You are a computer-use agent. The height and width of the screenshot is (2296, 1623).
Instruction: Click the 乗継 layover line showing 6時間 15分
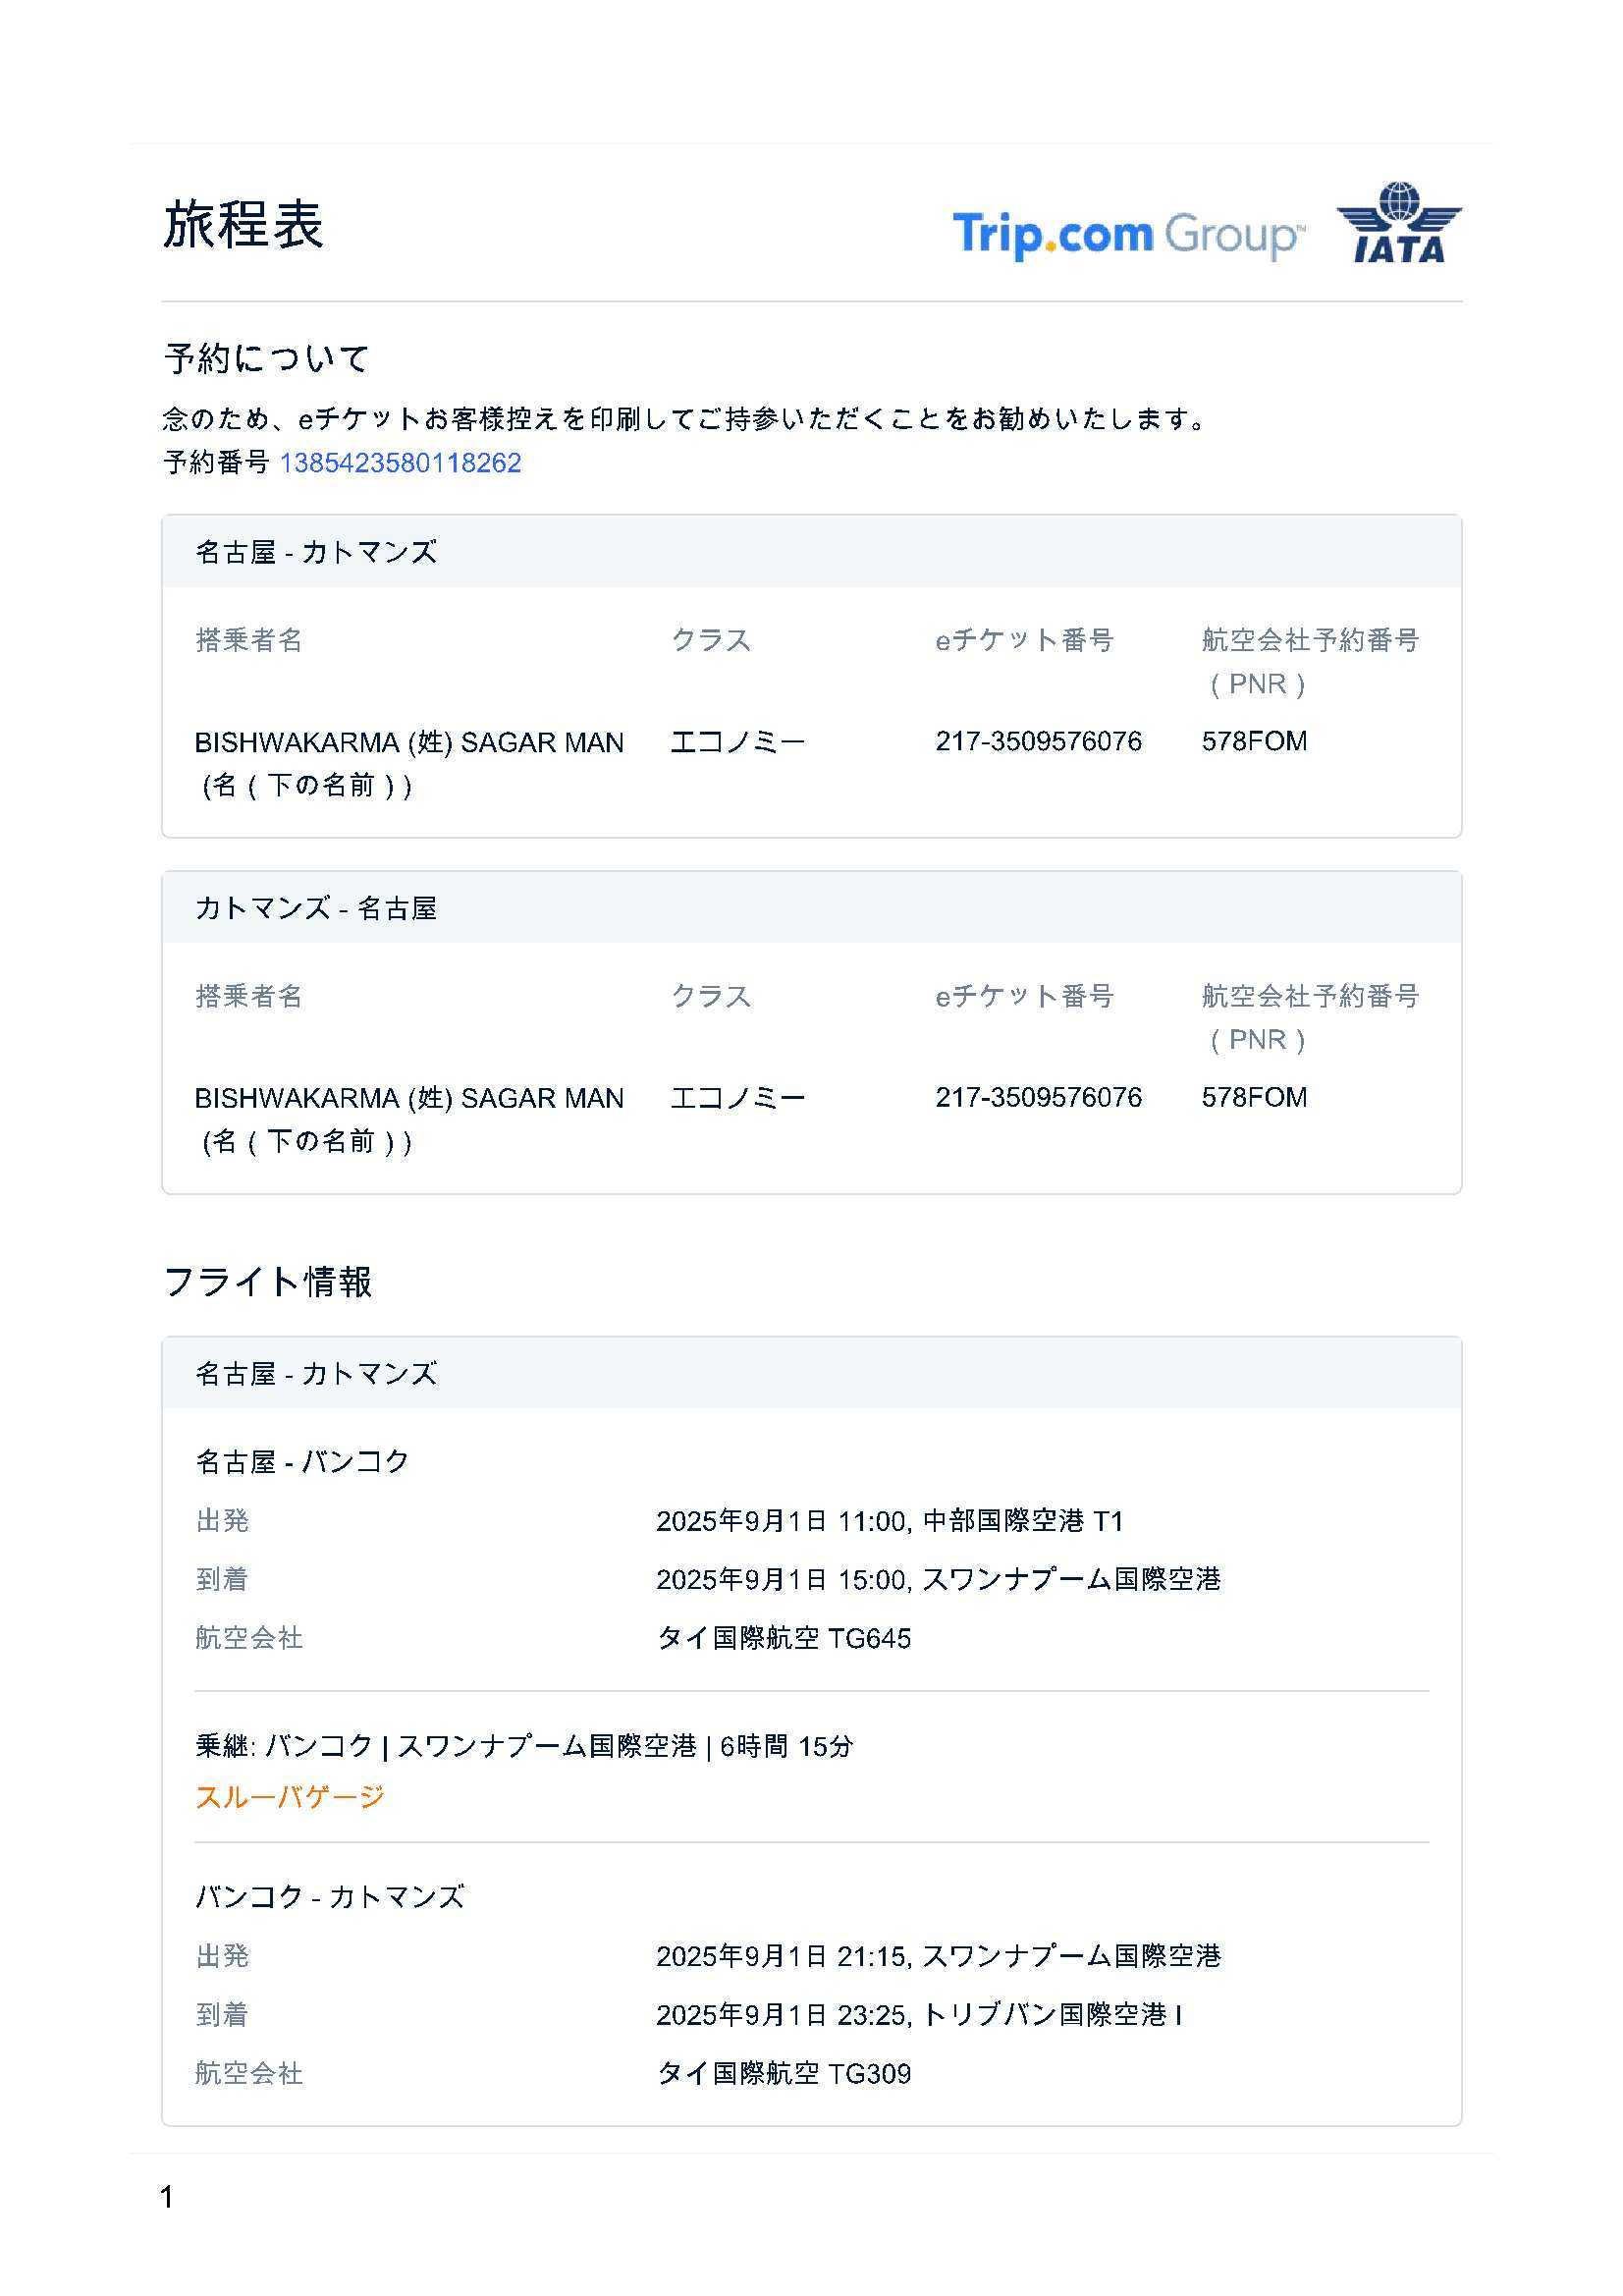pos(524,1746)
